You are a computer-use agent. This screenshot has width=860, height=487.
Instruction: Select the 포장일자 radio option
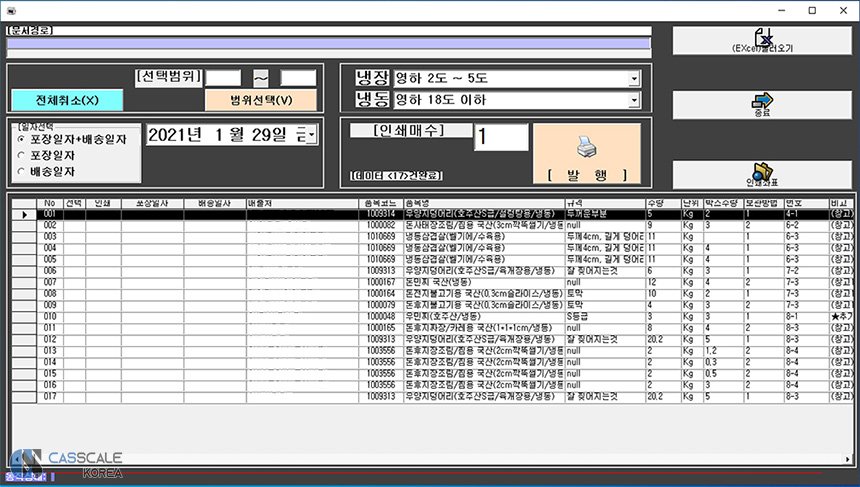point(22,155)
